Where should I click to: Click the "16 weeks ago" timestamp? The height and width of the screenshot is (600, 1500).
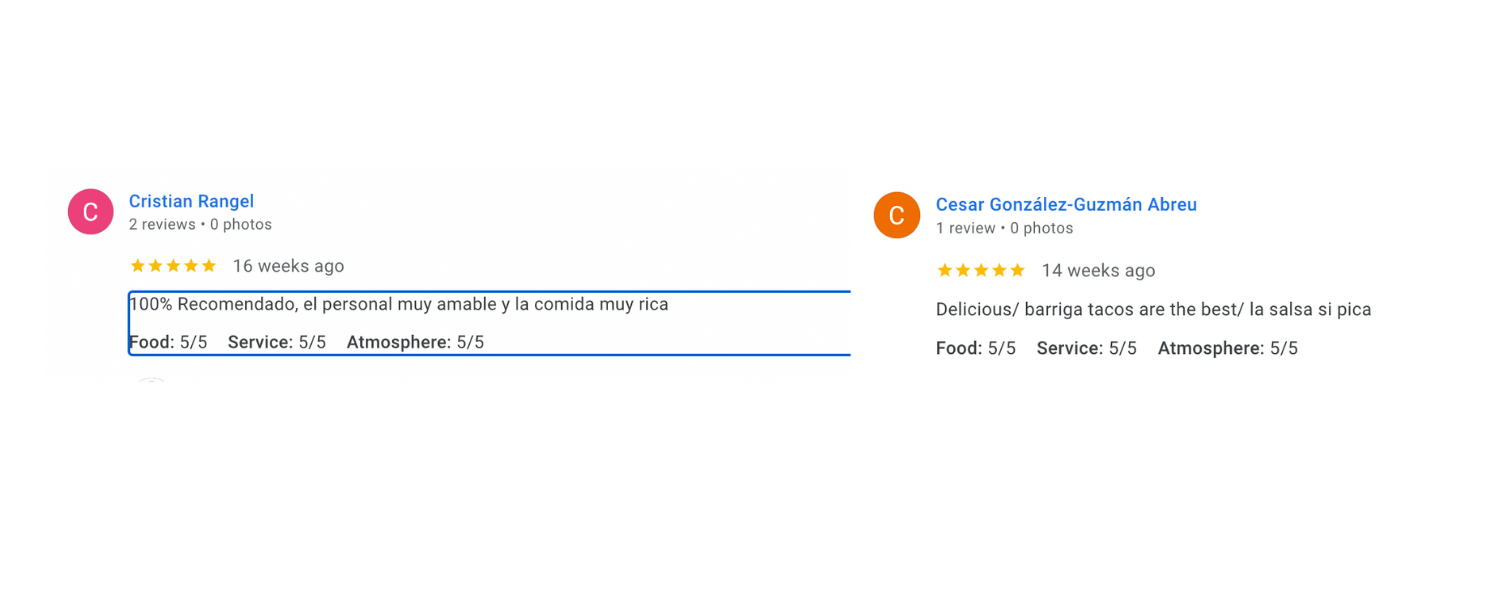pos(288,266)
